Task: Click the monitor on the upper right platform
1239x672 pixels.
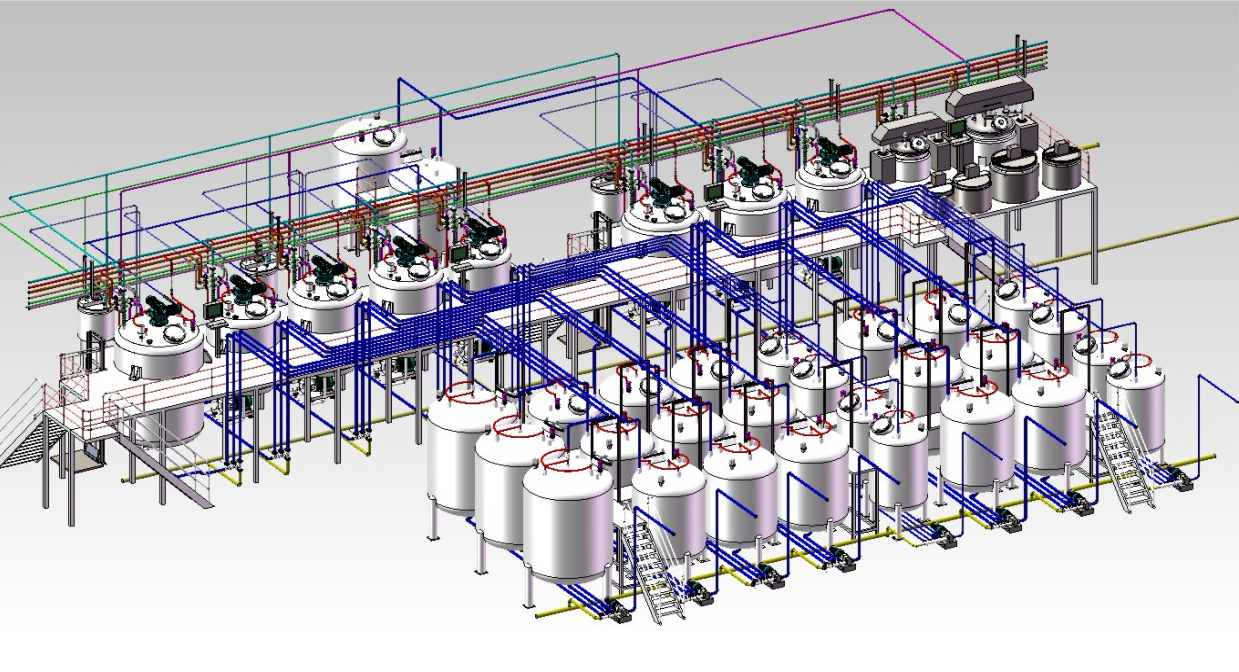Action: click(957, 128)
